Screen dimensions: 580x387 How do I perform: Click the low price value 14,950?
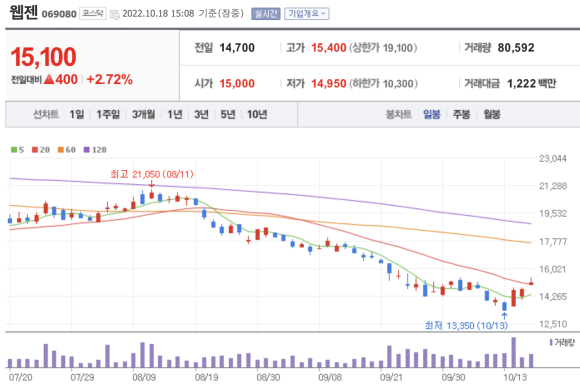tap(328, 84)
